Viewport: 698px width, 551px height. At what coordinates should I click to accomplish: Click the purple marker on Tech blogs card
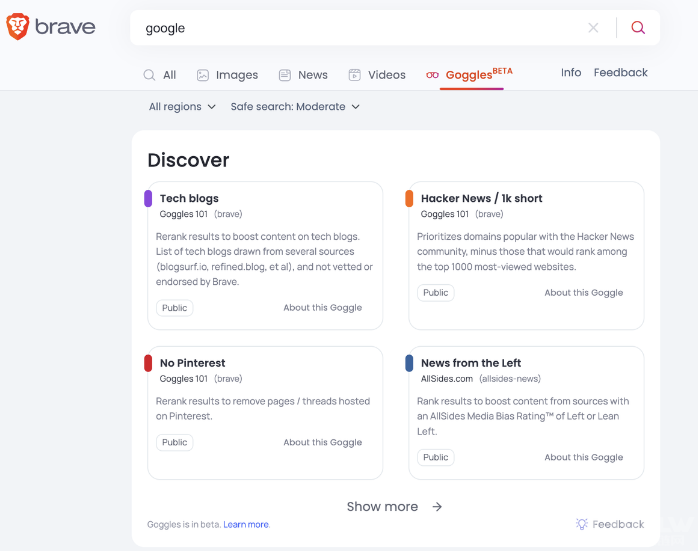[148, 199]
